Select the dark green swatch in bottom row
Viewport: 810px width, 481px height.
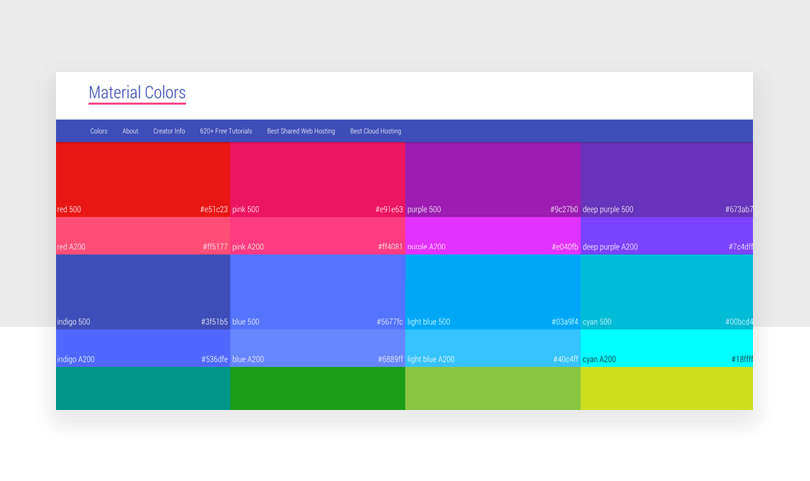(x=318, y=389)
